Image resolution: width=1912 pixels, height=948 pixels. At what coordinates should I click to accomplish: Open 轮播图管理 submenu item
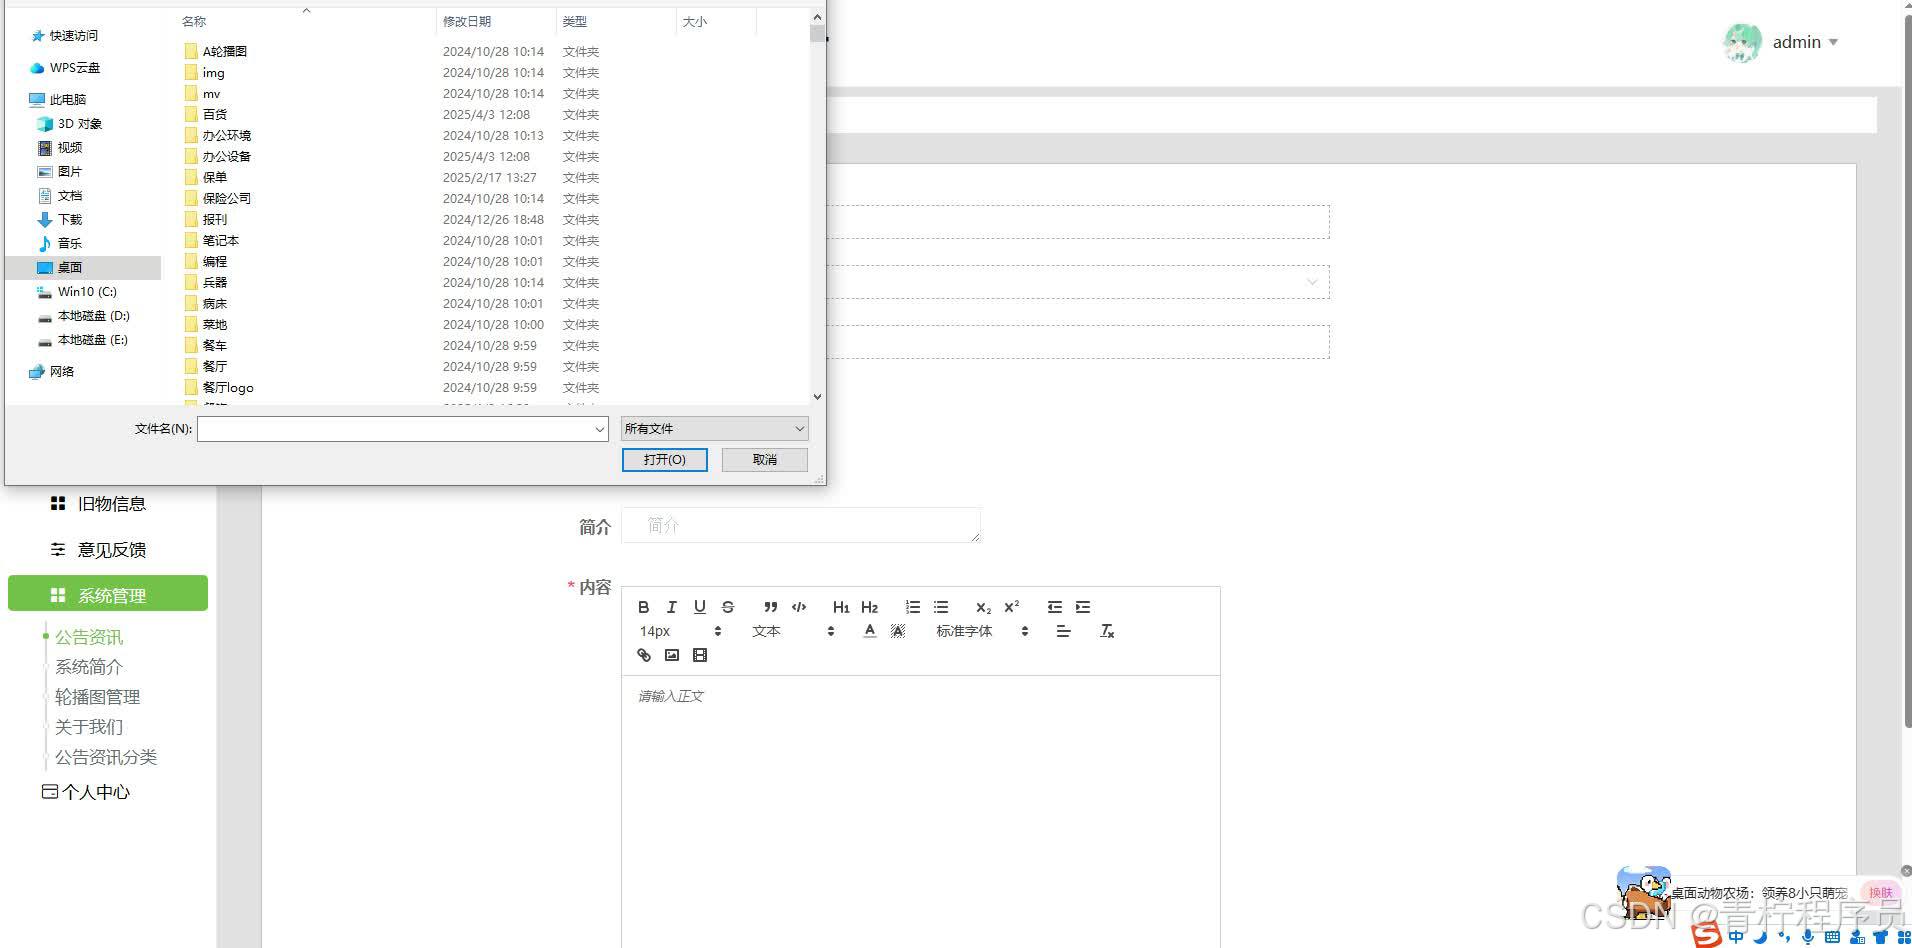click(x=97, y=697)
